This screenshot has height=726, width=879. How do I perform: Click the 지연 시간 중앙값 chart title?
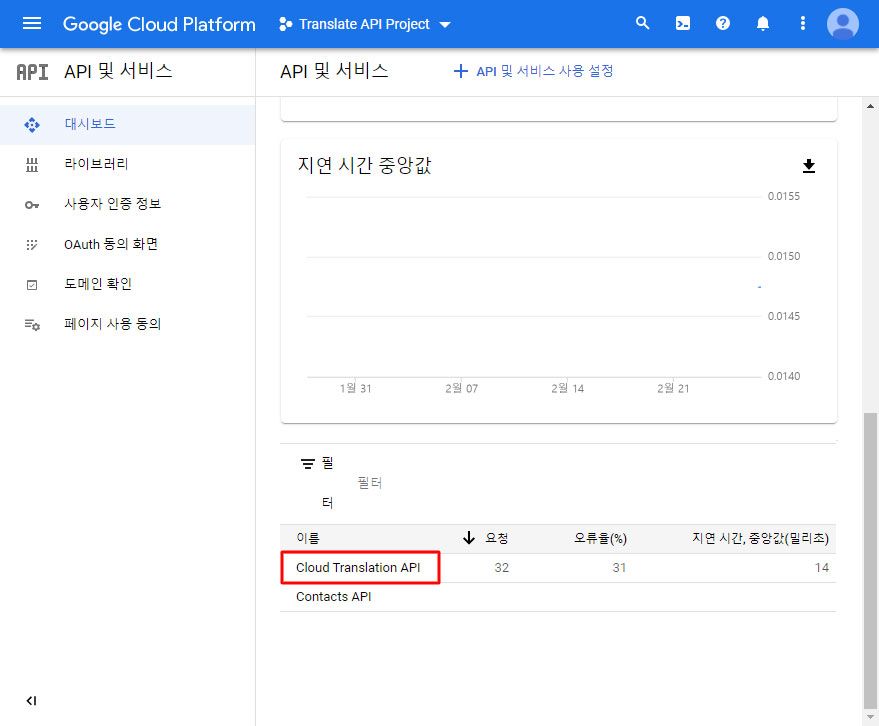click(x=364, y=165)
